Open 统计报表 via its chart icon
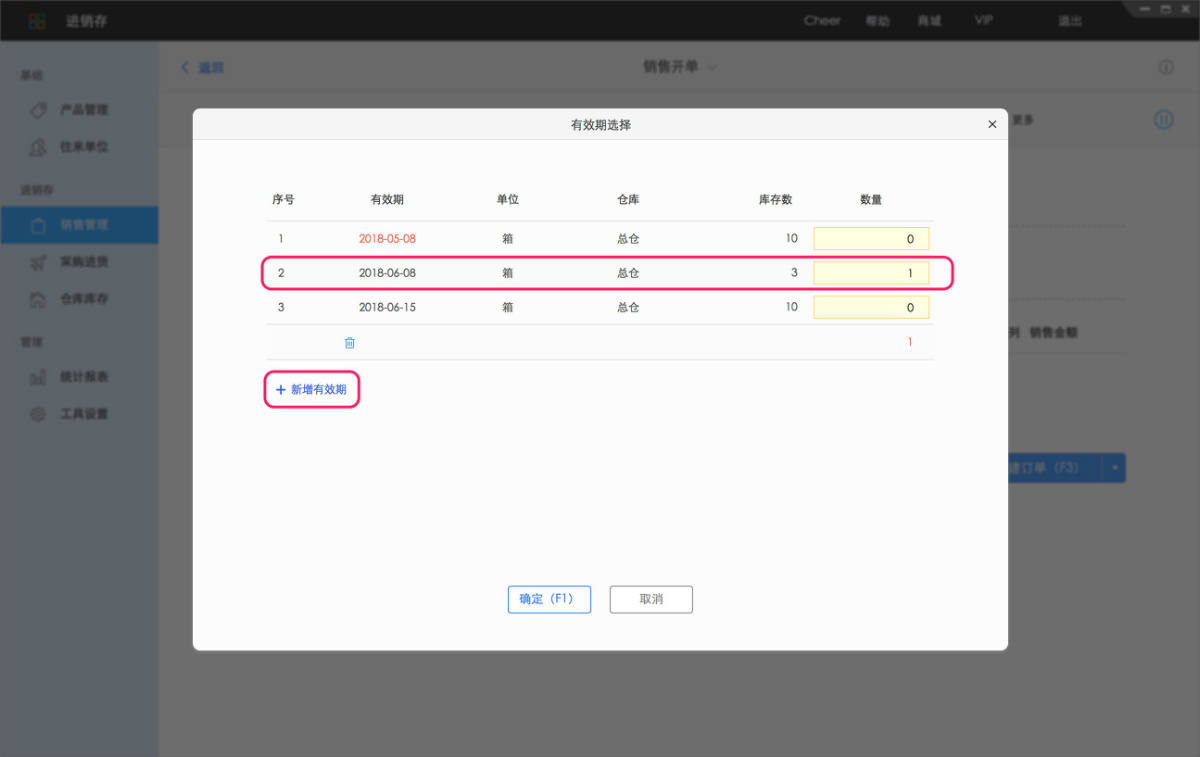Viewport: 1200px width, 757px height. pyautogui.click(x=38, y=377)
